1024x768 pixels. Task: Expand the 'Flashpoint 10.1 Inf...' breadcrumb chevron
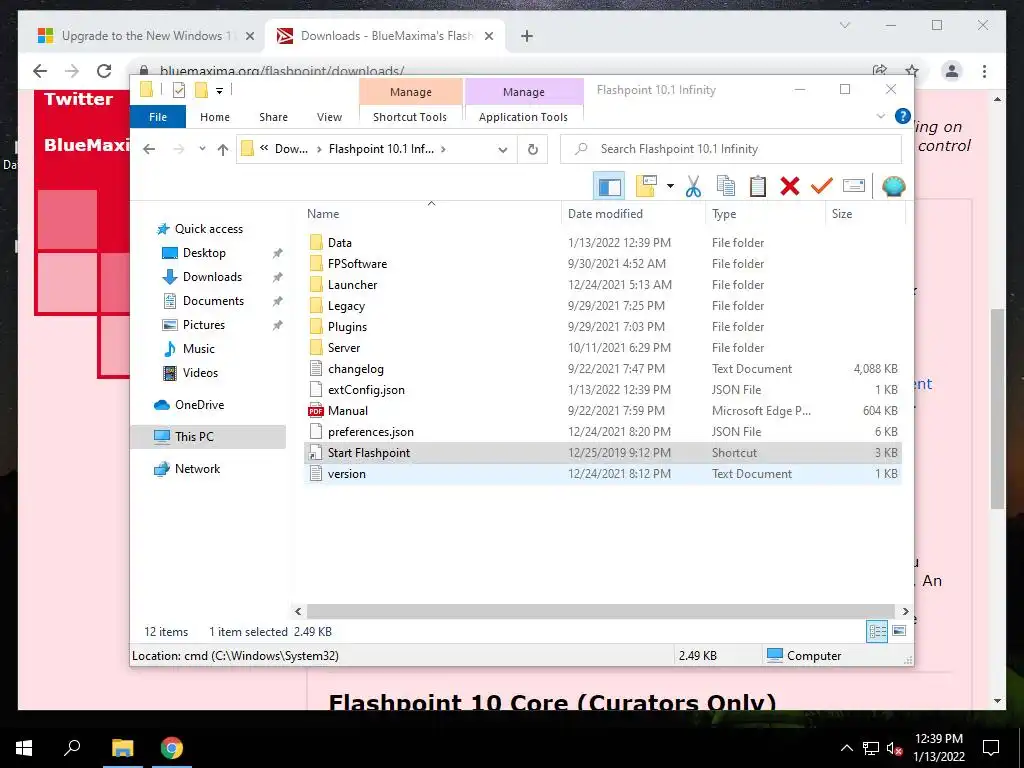[443, 150]
